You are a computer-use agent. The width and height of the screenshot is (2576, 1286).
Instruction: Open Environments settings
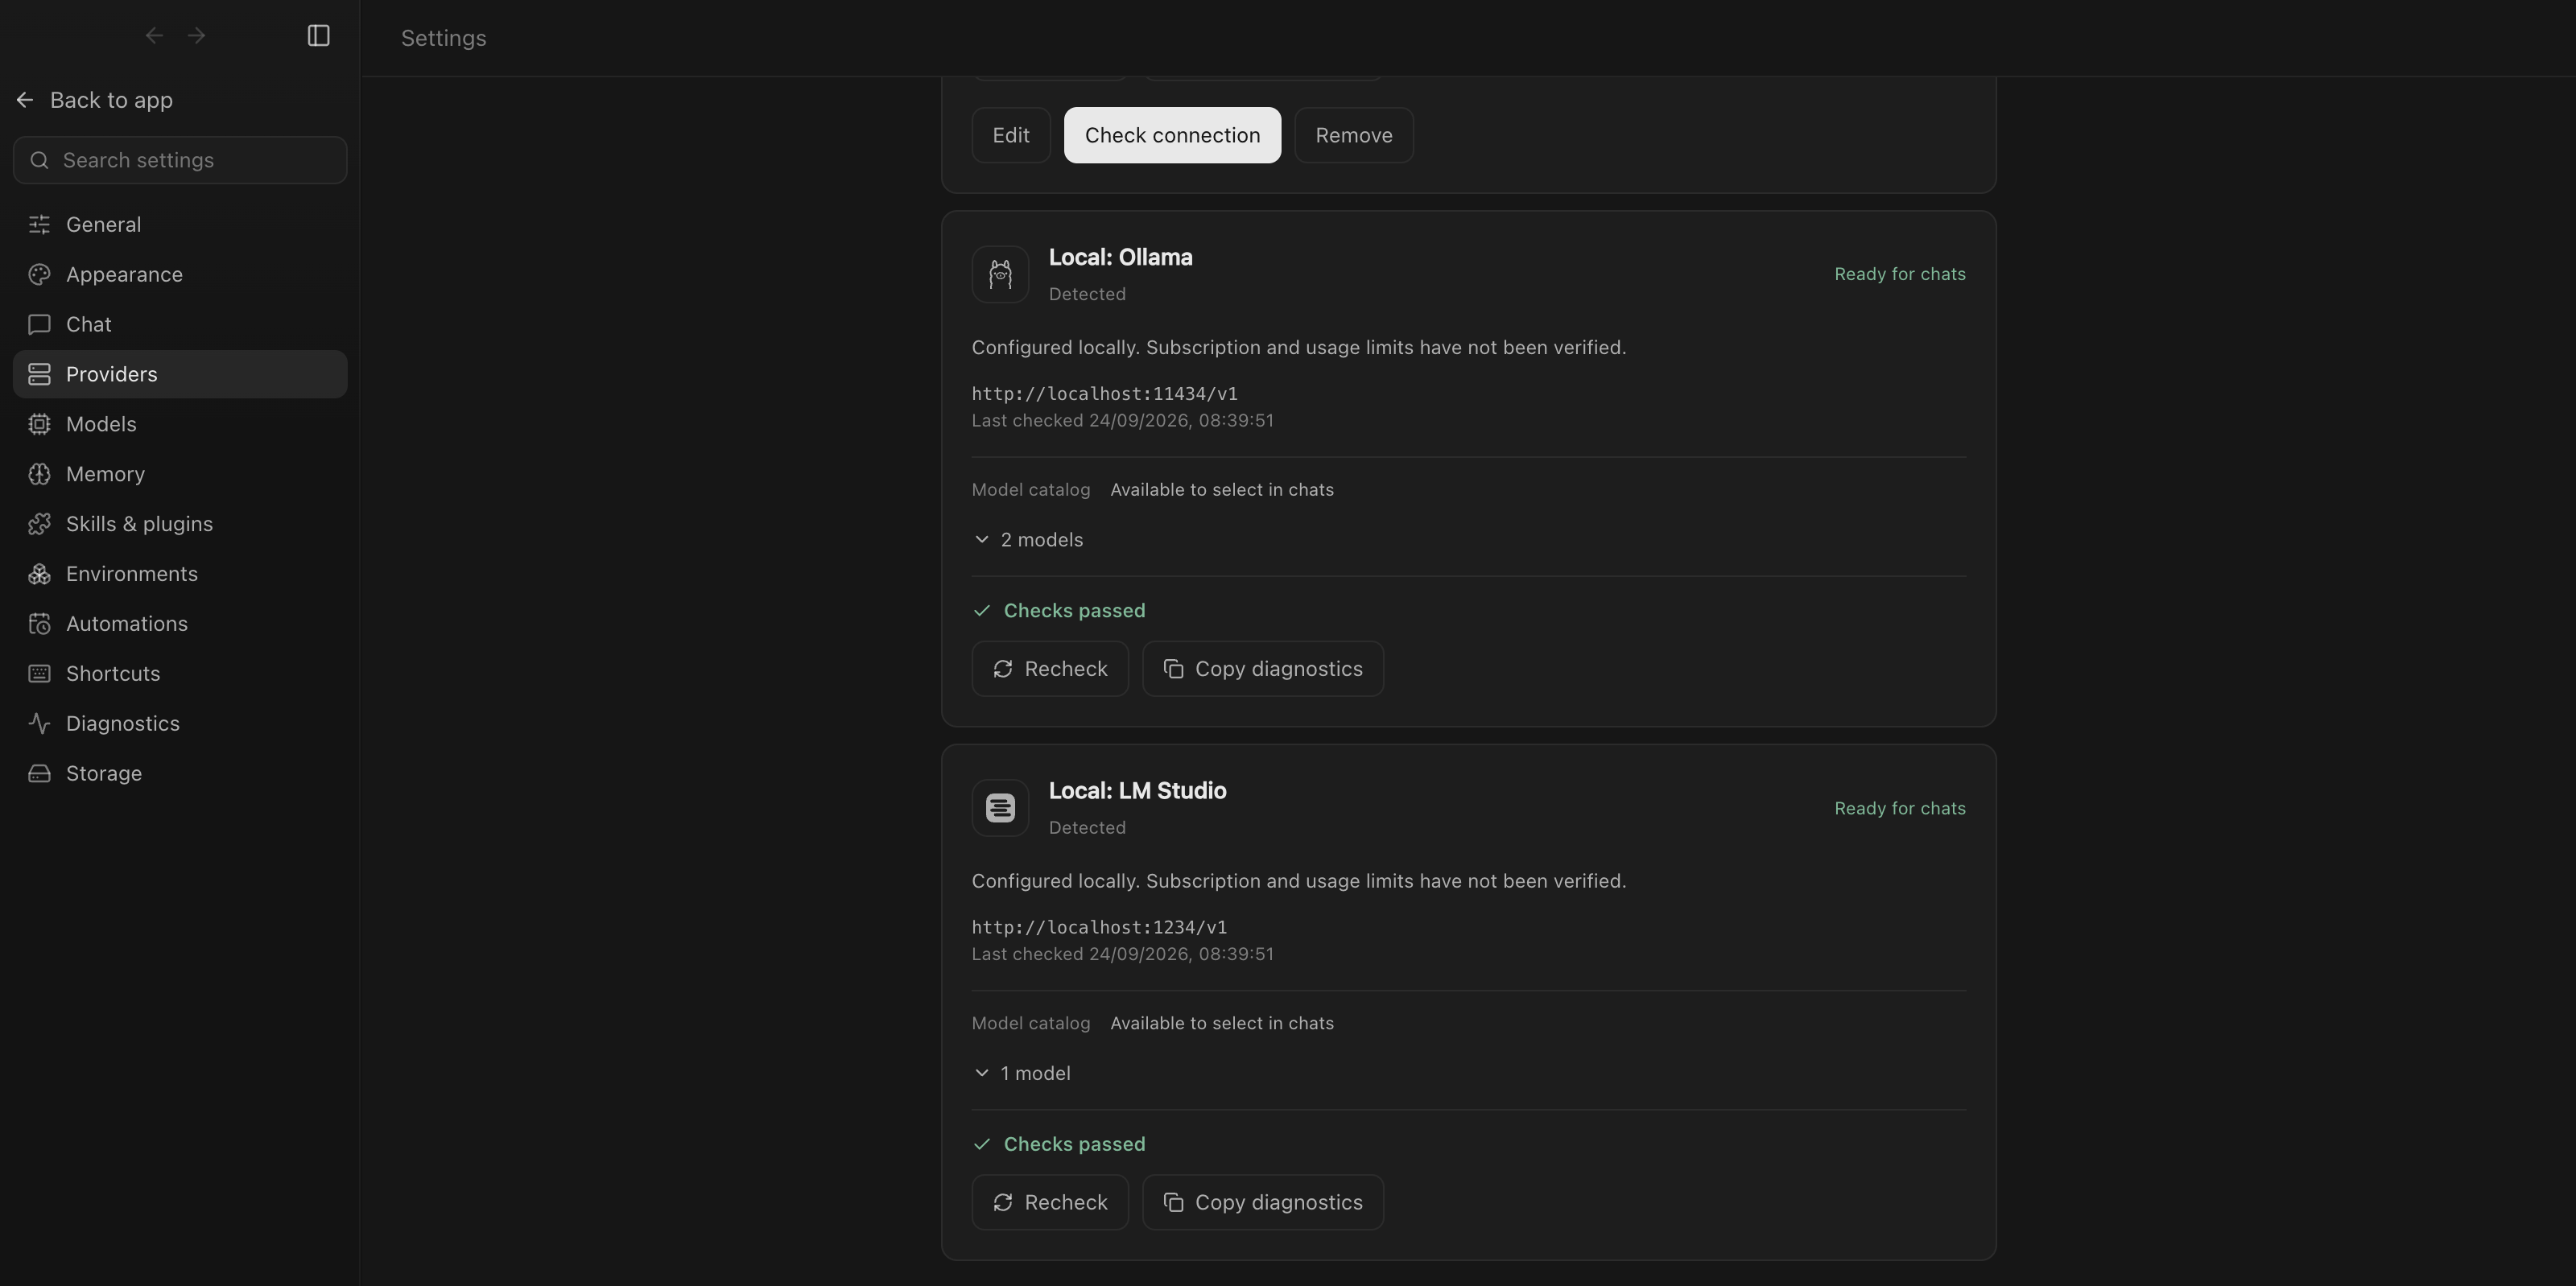[180, 574]
